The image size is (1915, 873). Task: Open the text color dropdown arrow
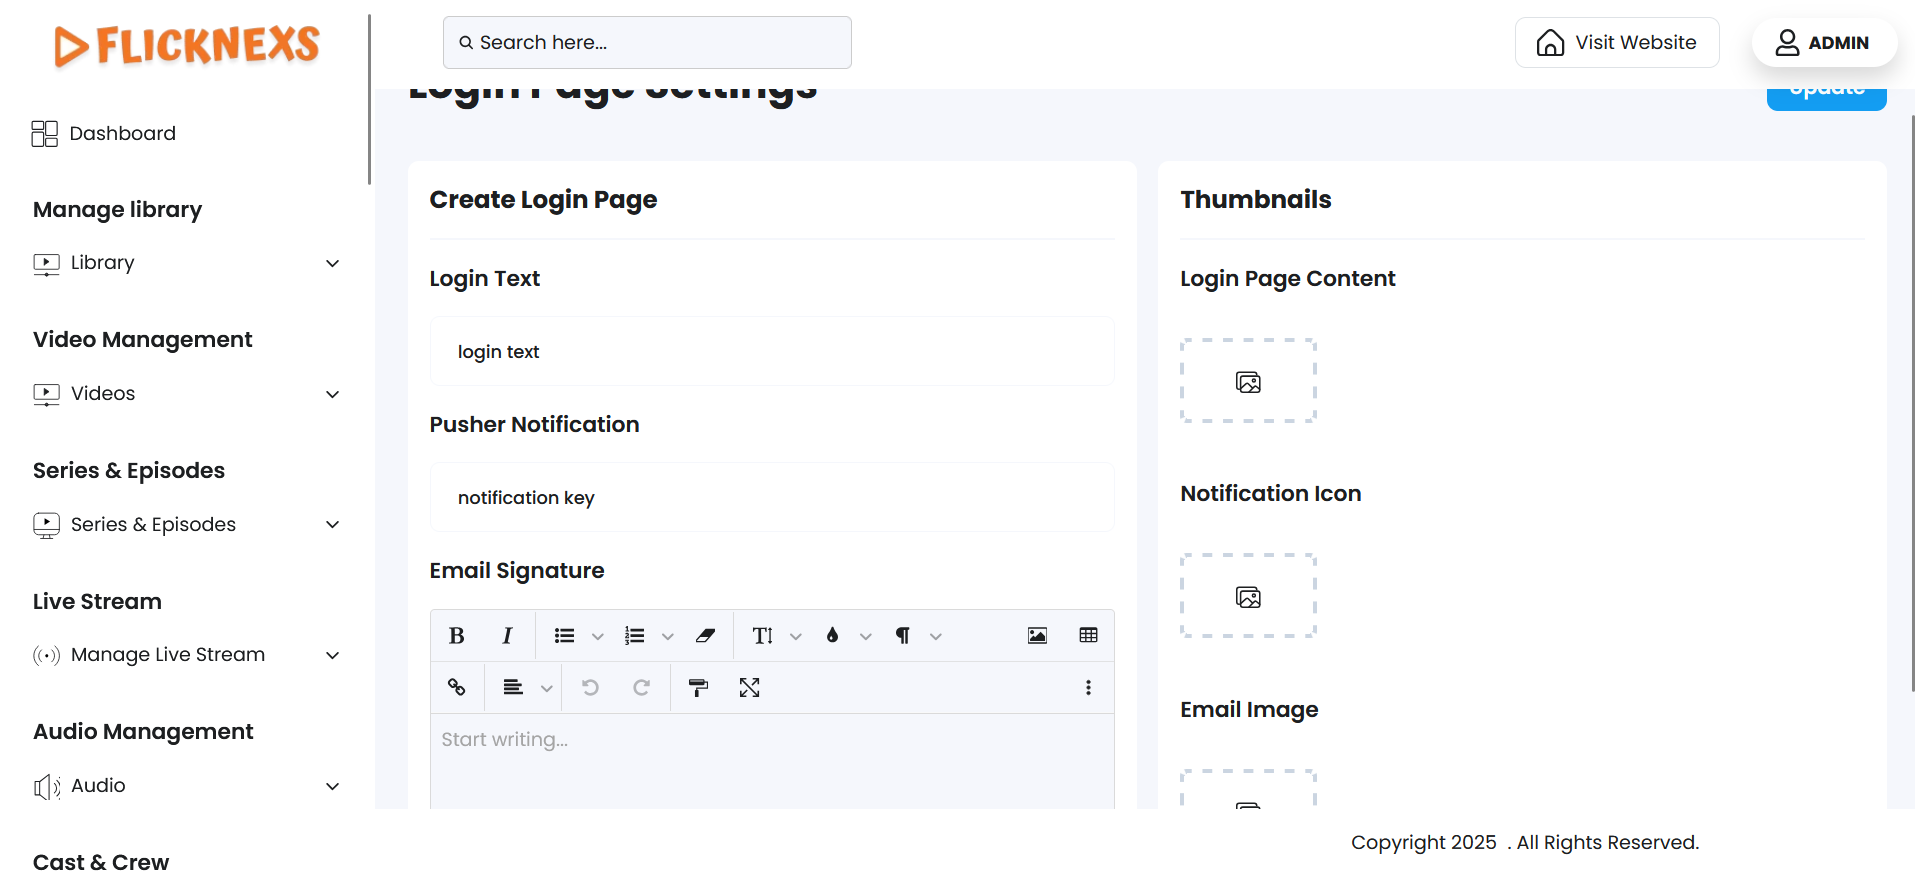[x=866, y=637]
